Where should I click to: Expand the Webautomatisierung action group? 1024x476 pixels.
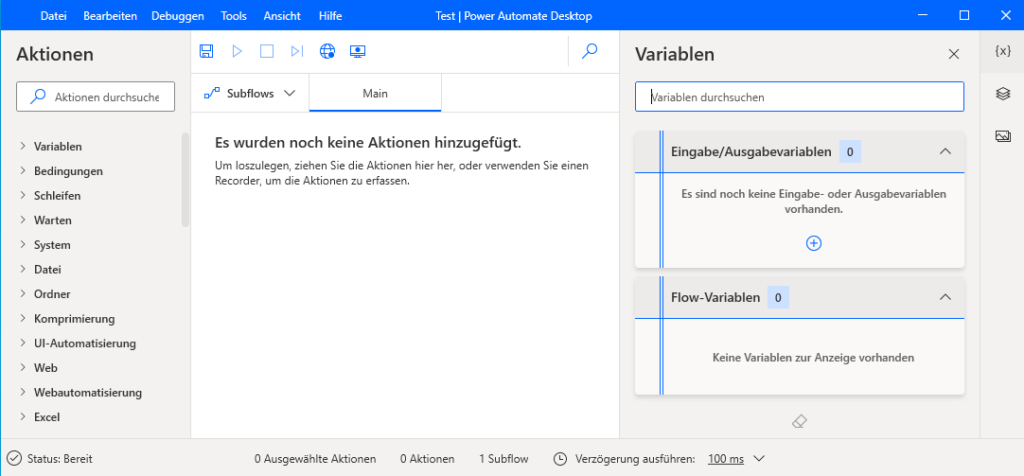[24, 392]
